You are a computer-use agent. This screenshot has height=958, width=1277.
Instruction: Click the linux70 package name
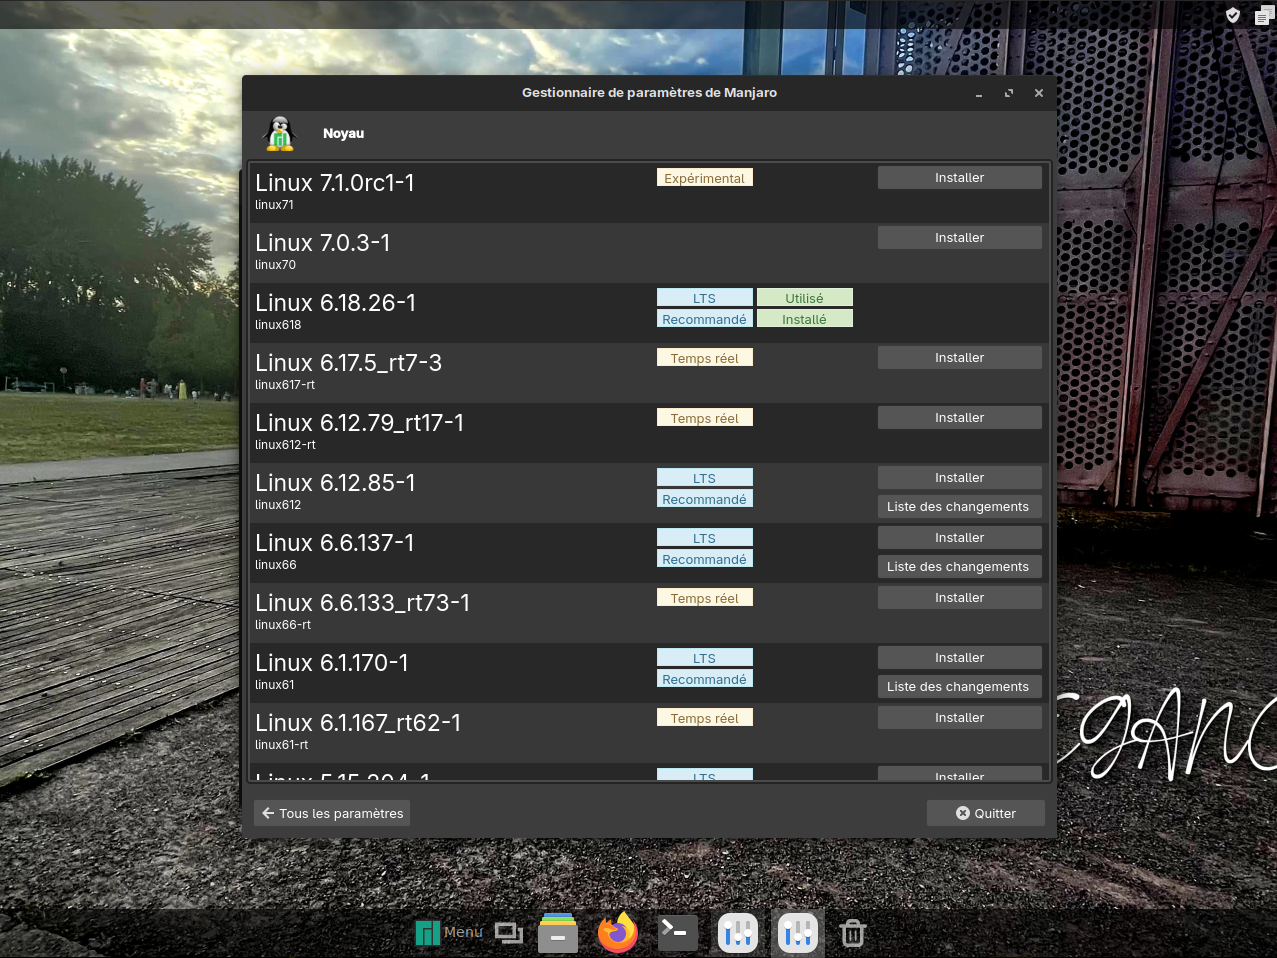tap(276, 265)
